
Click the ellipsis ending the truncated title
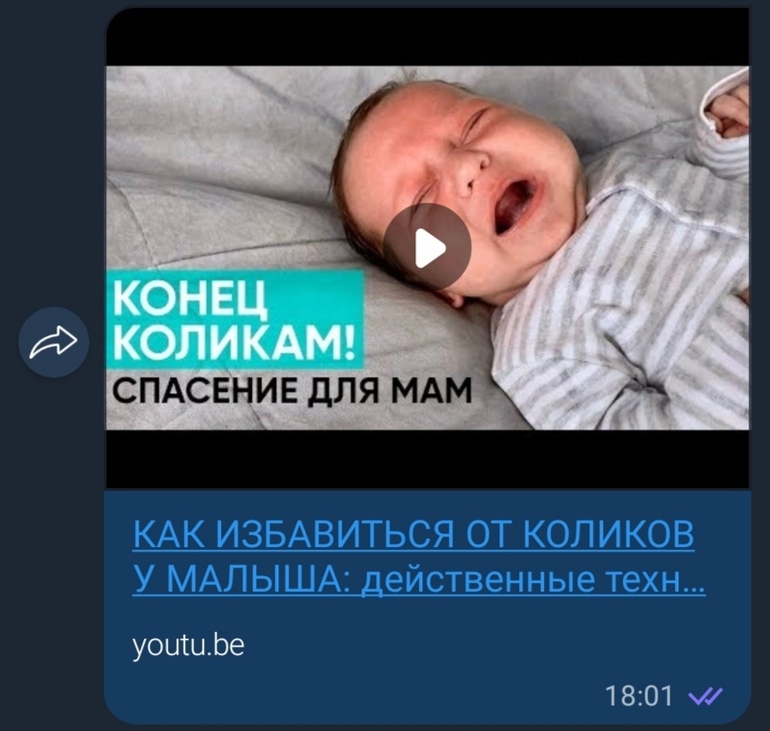click(x=695, y=587)
